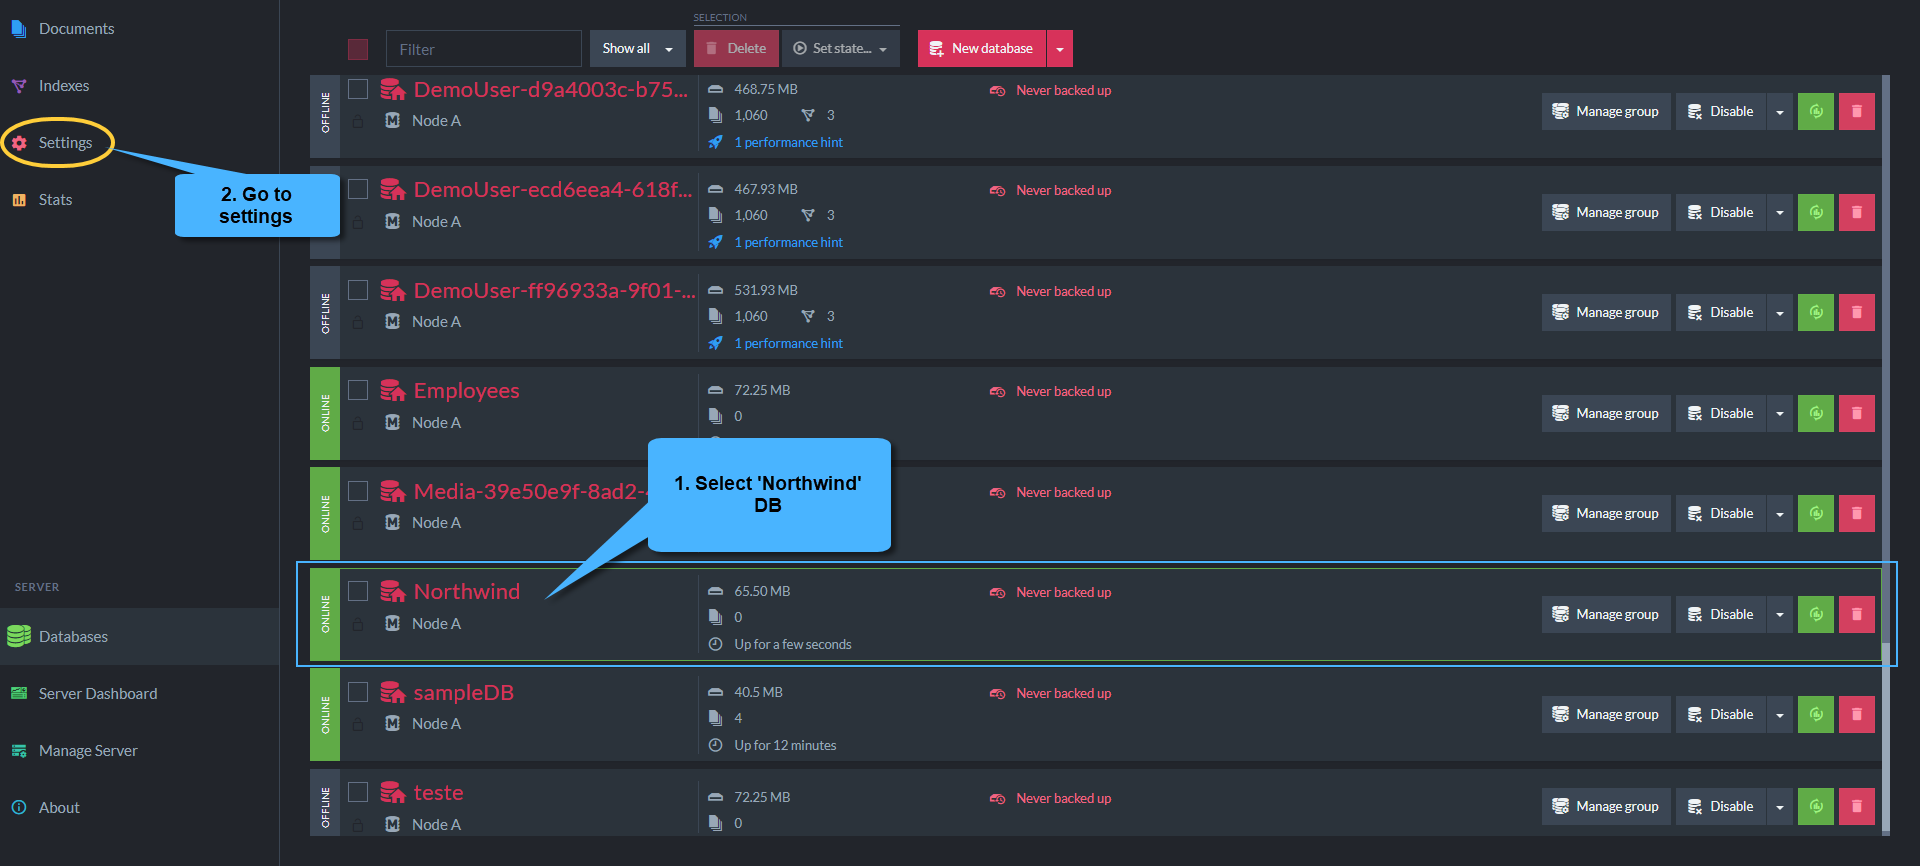Expand the New database arrow dropdown
Image resolution: width=1920 pixels, height=866 pixels.
click(1060, 49)
